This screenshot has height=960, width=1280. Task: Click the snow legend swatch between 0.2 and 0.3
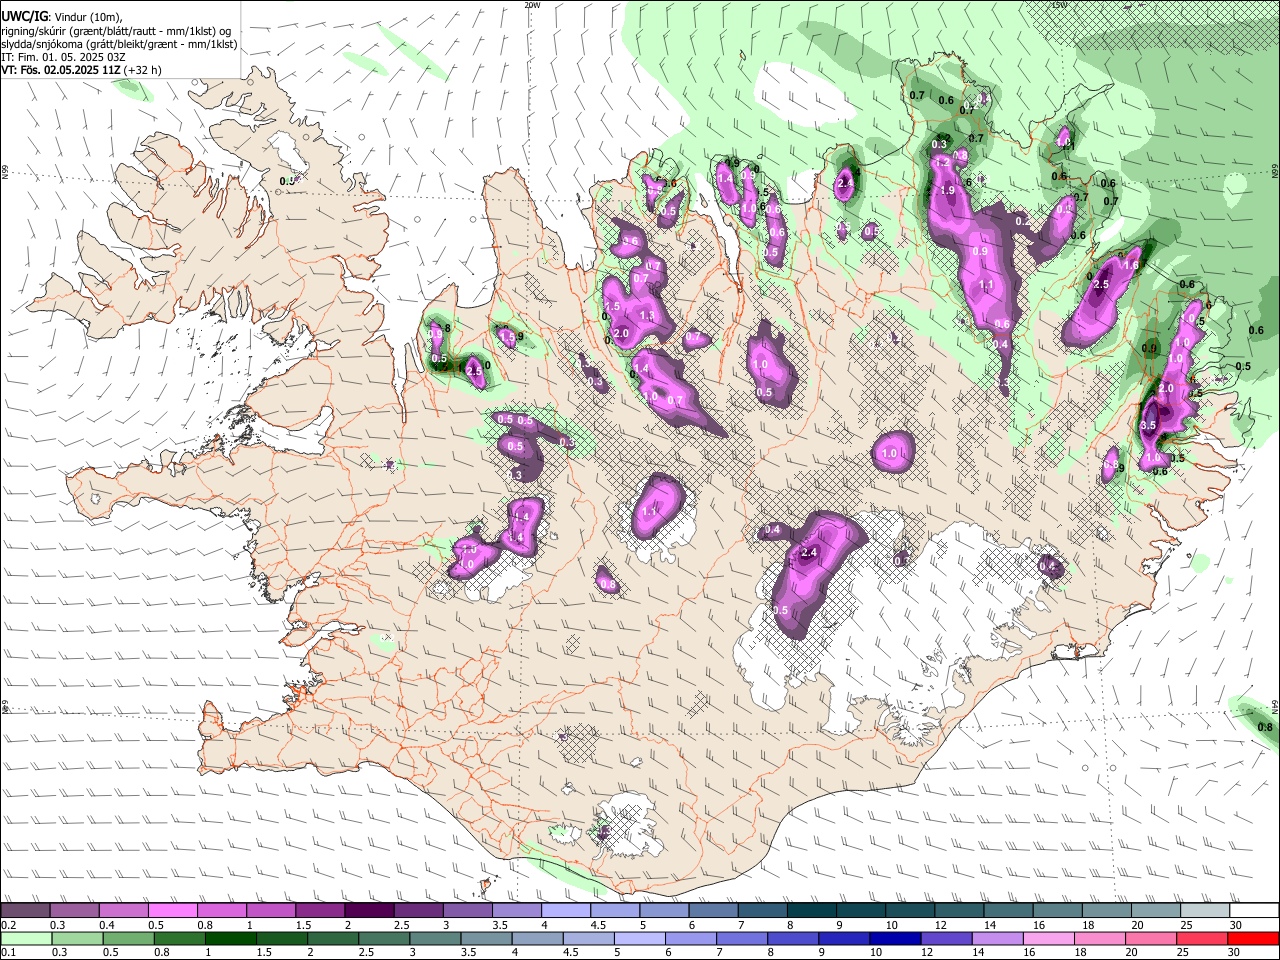25,911
